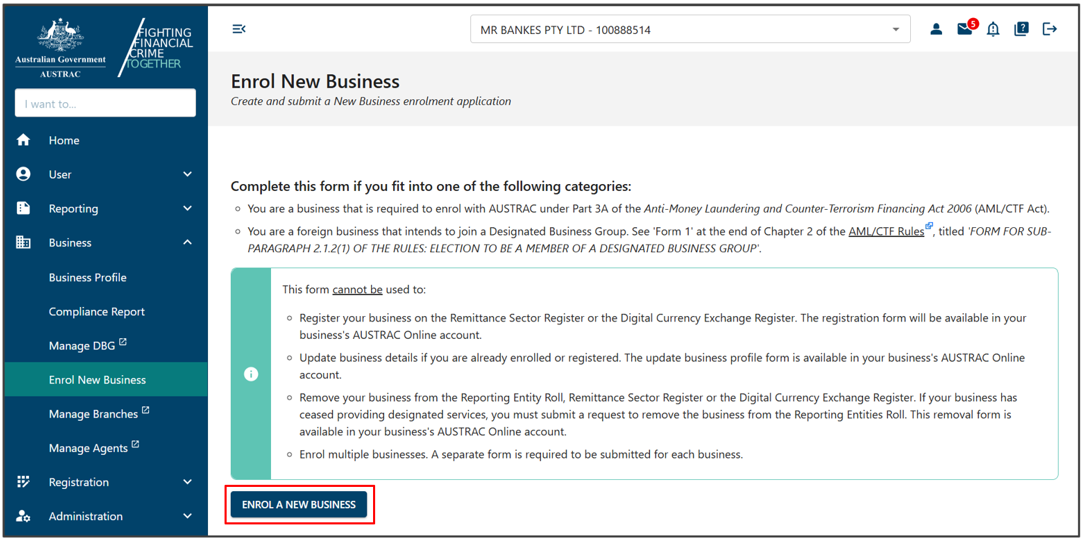Click the User avatar icon in sidebar
Viewport: 1083px width, 543px height.
pyautogui.click(x=23, y=174)
